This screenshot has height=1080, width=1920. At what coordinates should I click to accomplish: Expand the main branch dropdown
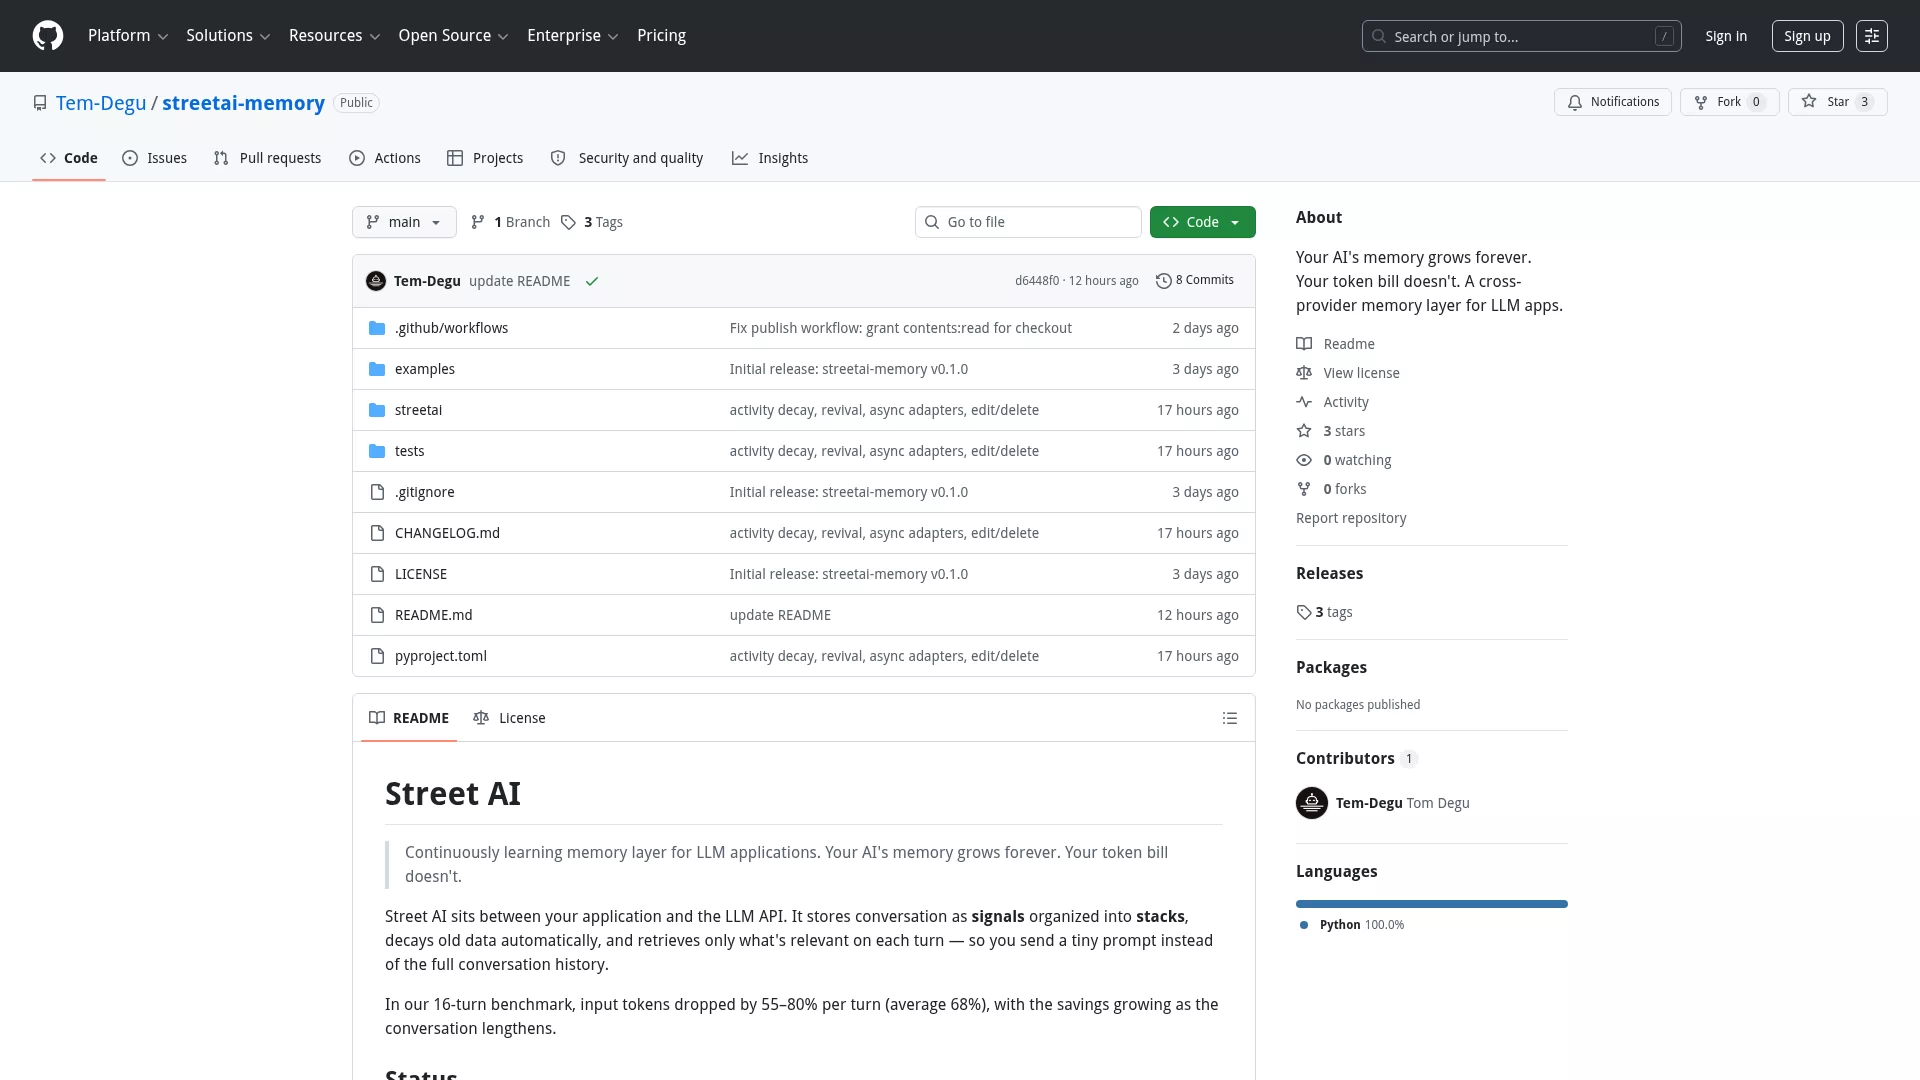point(404,222)
